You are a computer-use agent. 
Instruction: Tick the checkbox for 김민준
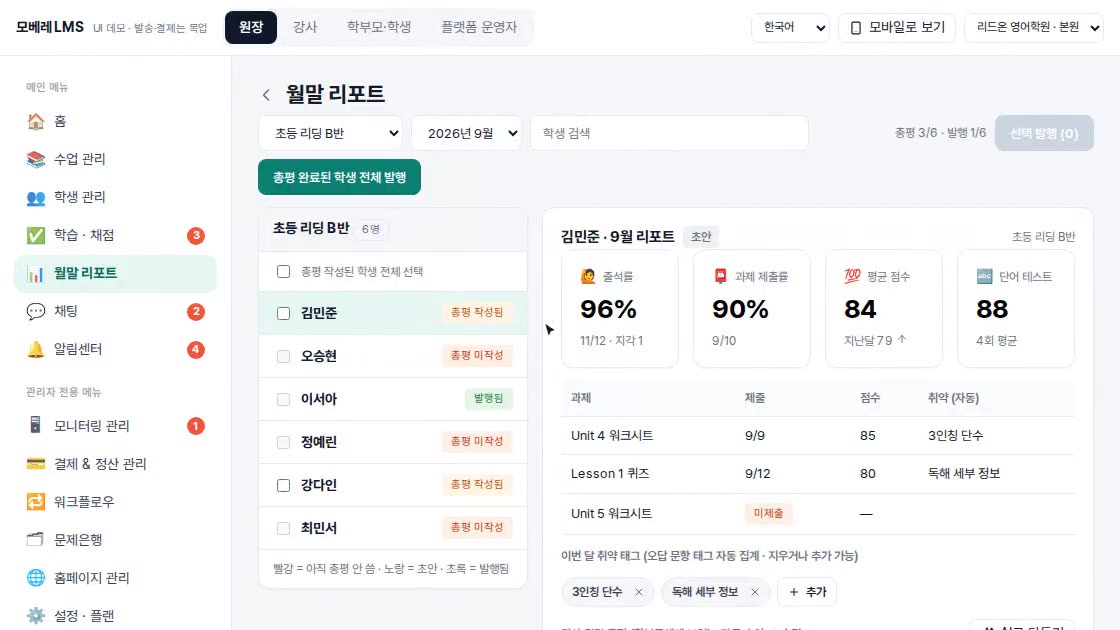pyautogui.click(x=284, y=314)
